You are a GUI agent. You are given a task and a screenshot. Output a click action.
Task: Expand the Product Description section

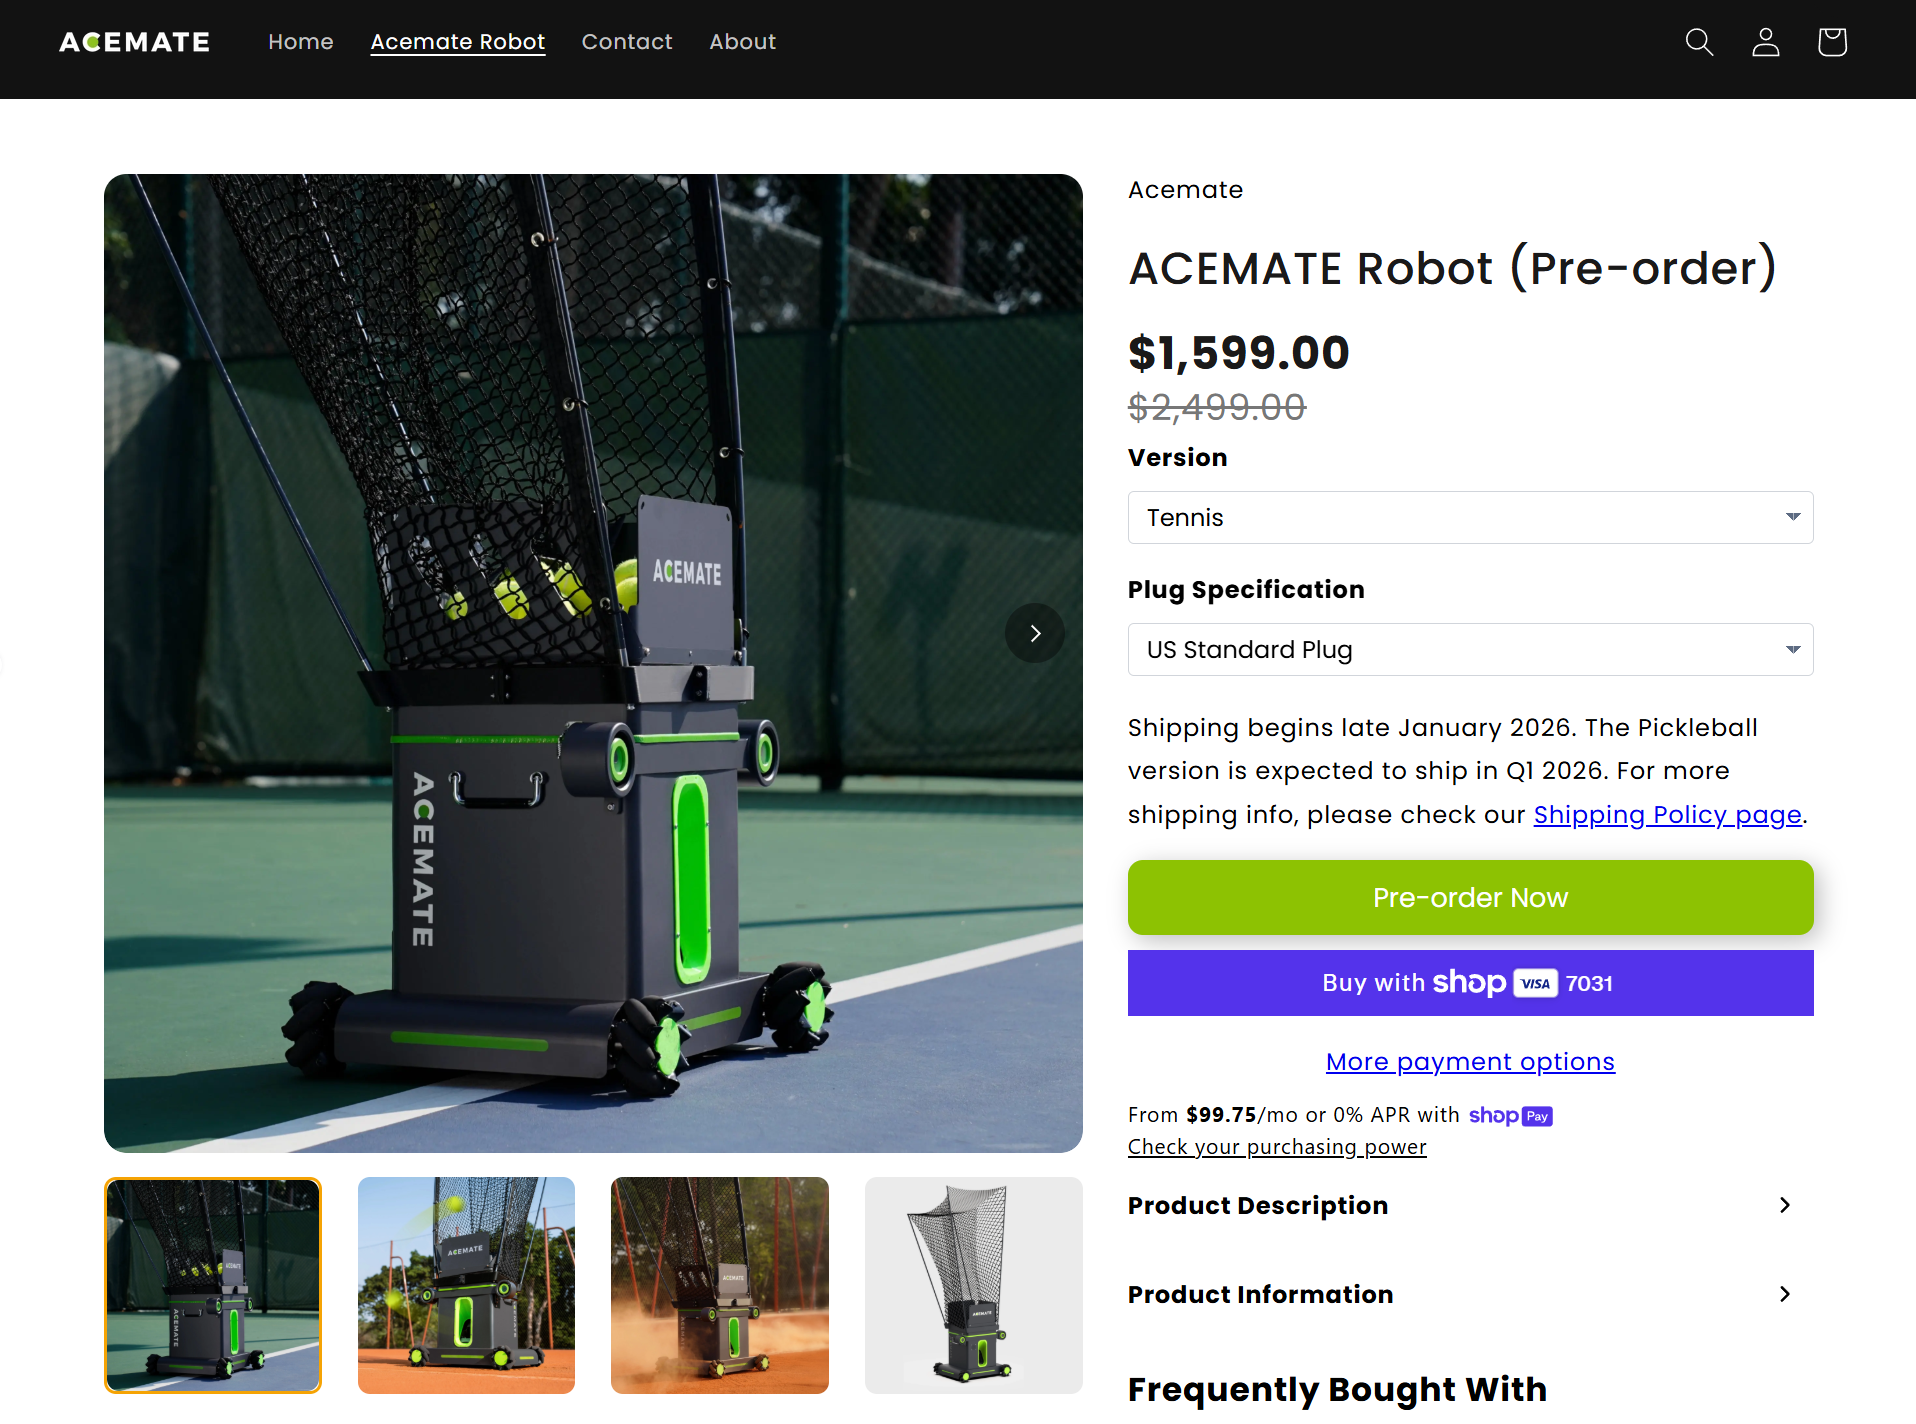click(x=1460, y=1205)
